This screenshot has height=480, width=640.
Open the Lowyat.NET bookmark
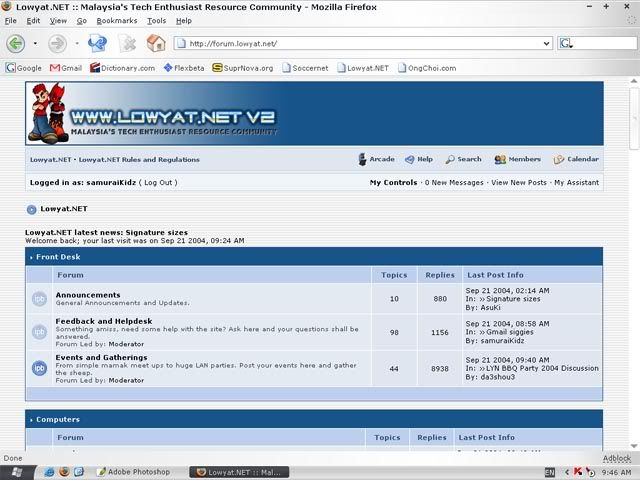click(363, 68)
